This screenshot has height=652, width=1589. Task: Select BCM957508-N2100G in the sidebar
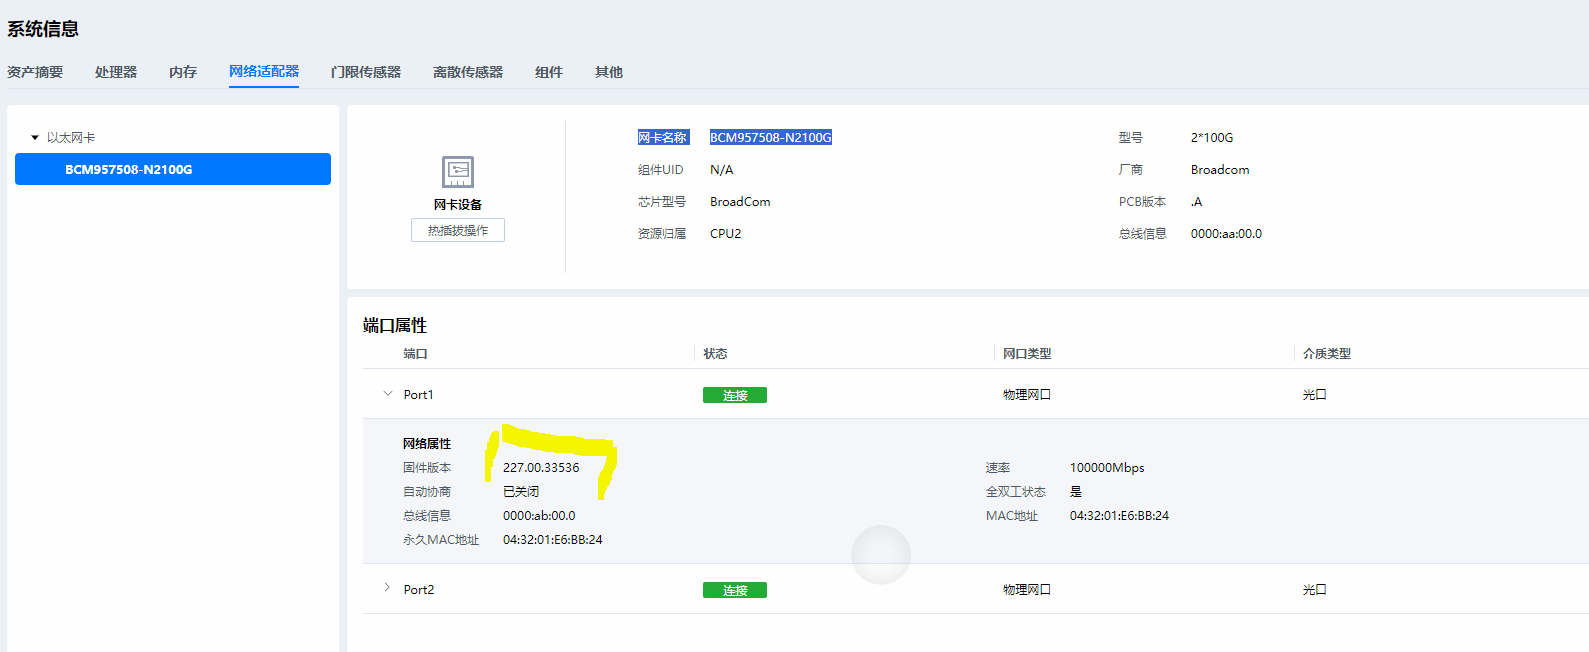click(x=172, y=169)
